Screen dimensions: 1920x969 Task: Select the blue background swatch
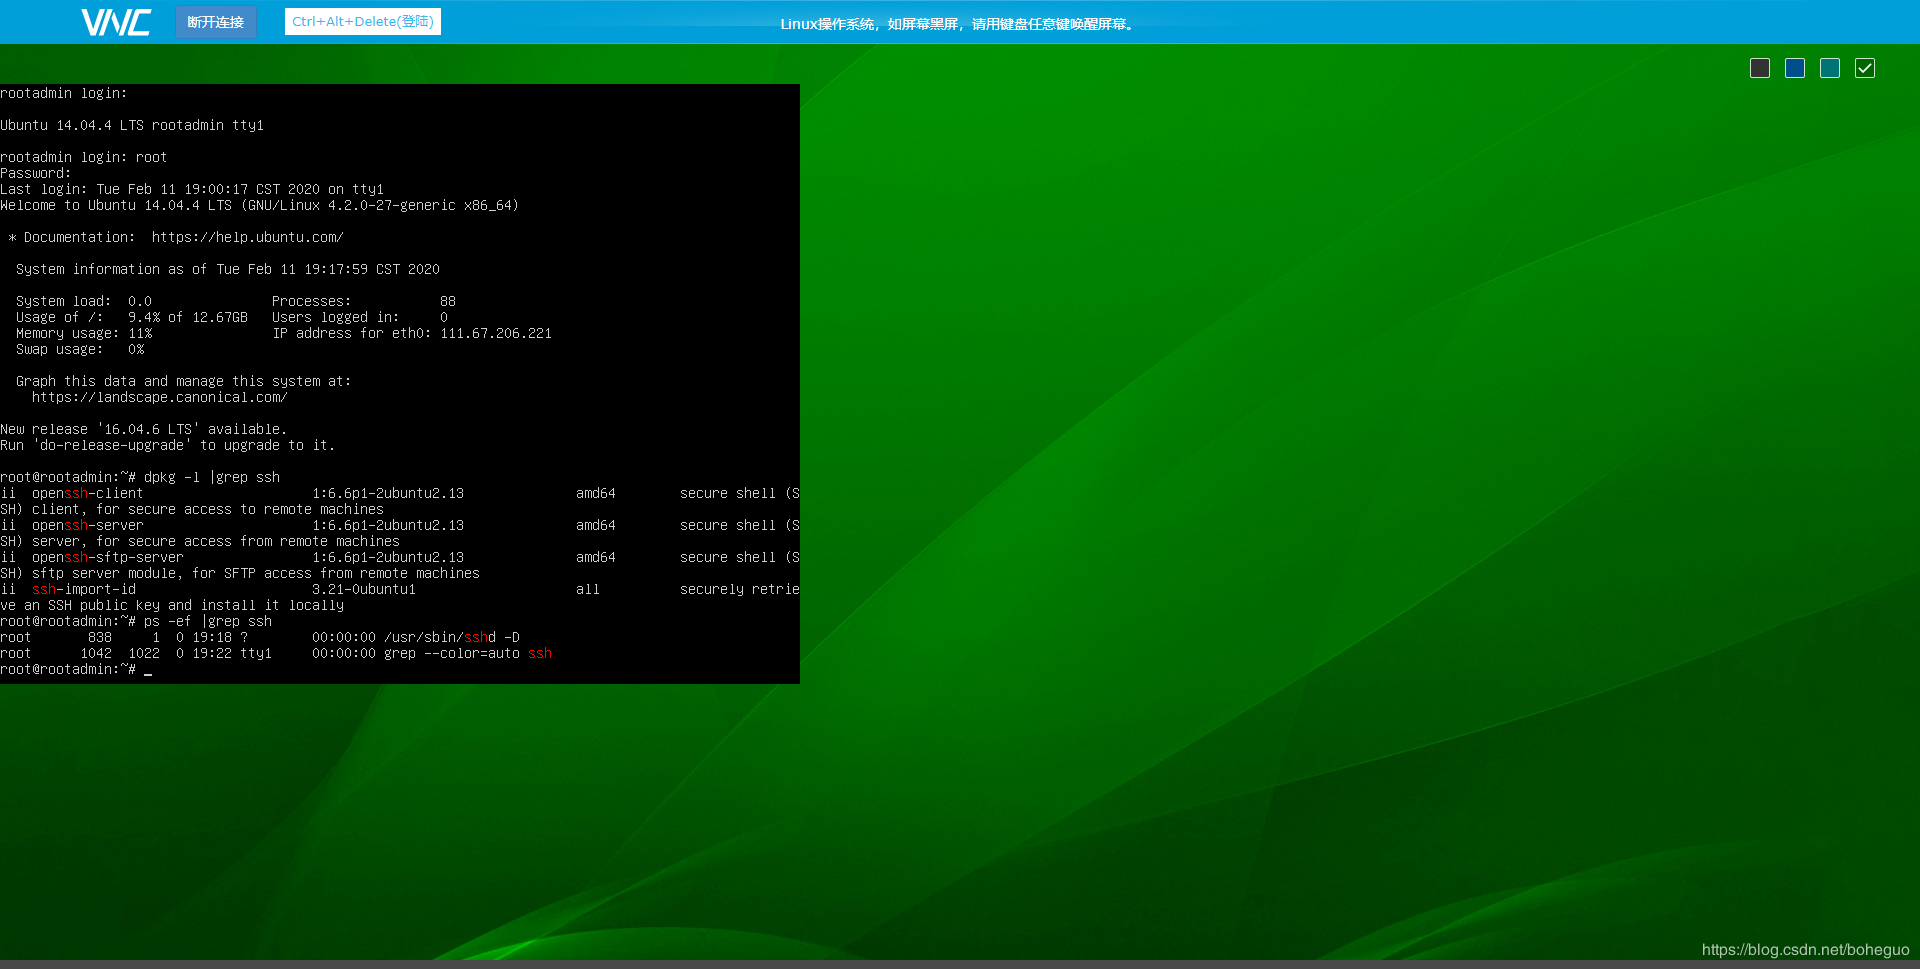[1795, 68]
